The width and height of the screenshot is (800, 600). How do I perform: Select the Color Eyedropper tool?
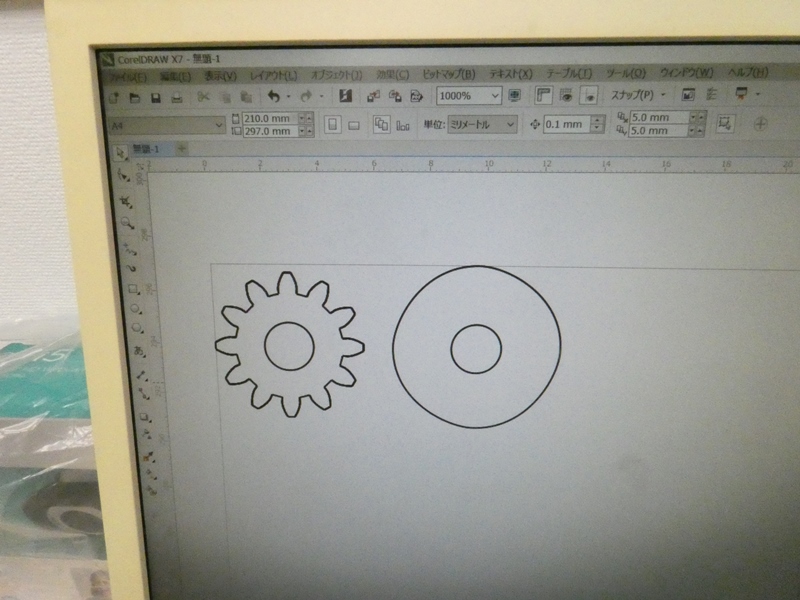[148, 457]
